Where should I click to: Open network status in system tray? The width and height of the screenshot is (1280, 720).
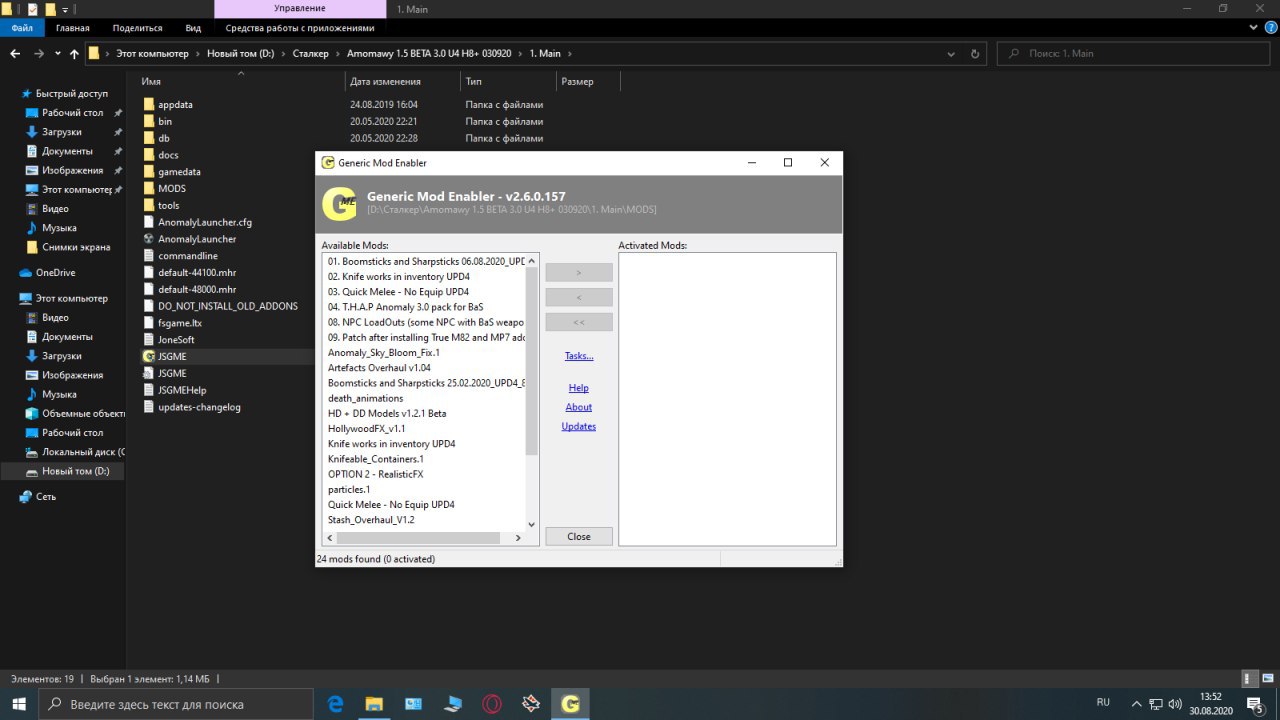point(1155,704)
